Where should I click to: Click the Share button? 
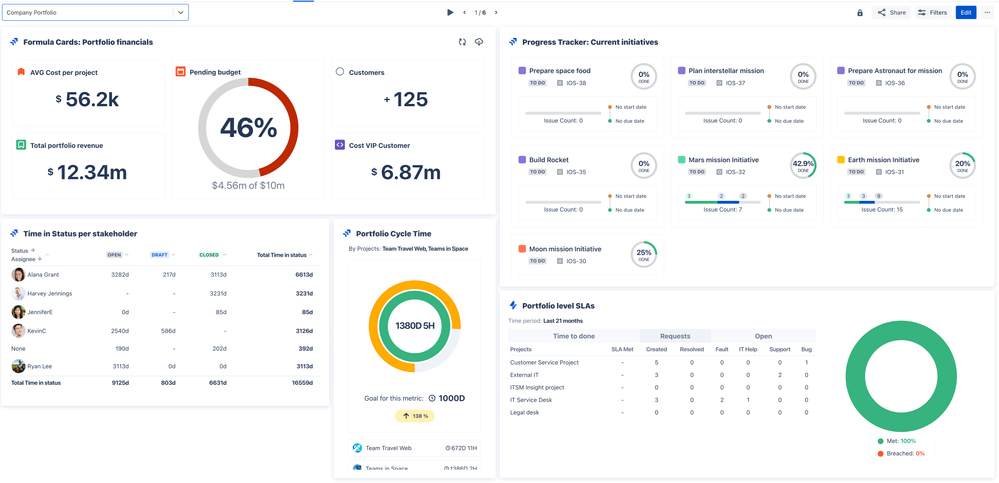891,13
